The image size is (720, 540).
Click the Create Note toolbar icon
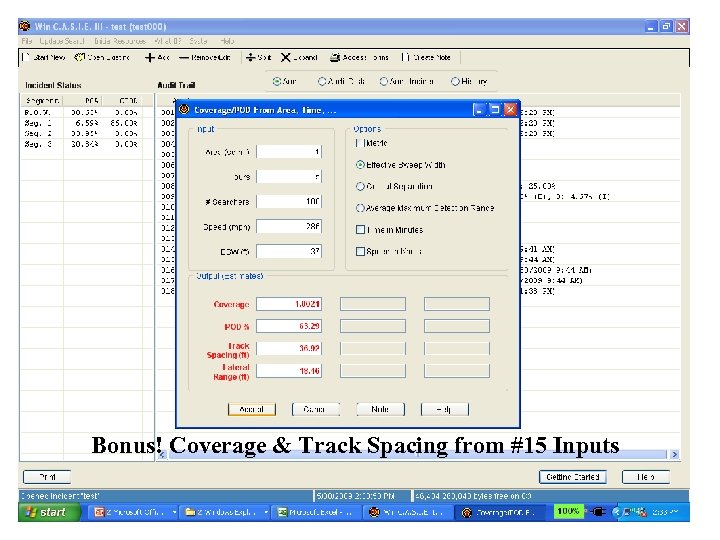click(405, 57)
